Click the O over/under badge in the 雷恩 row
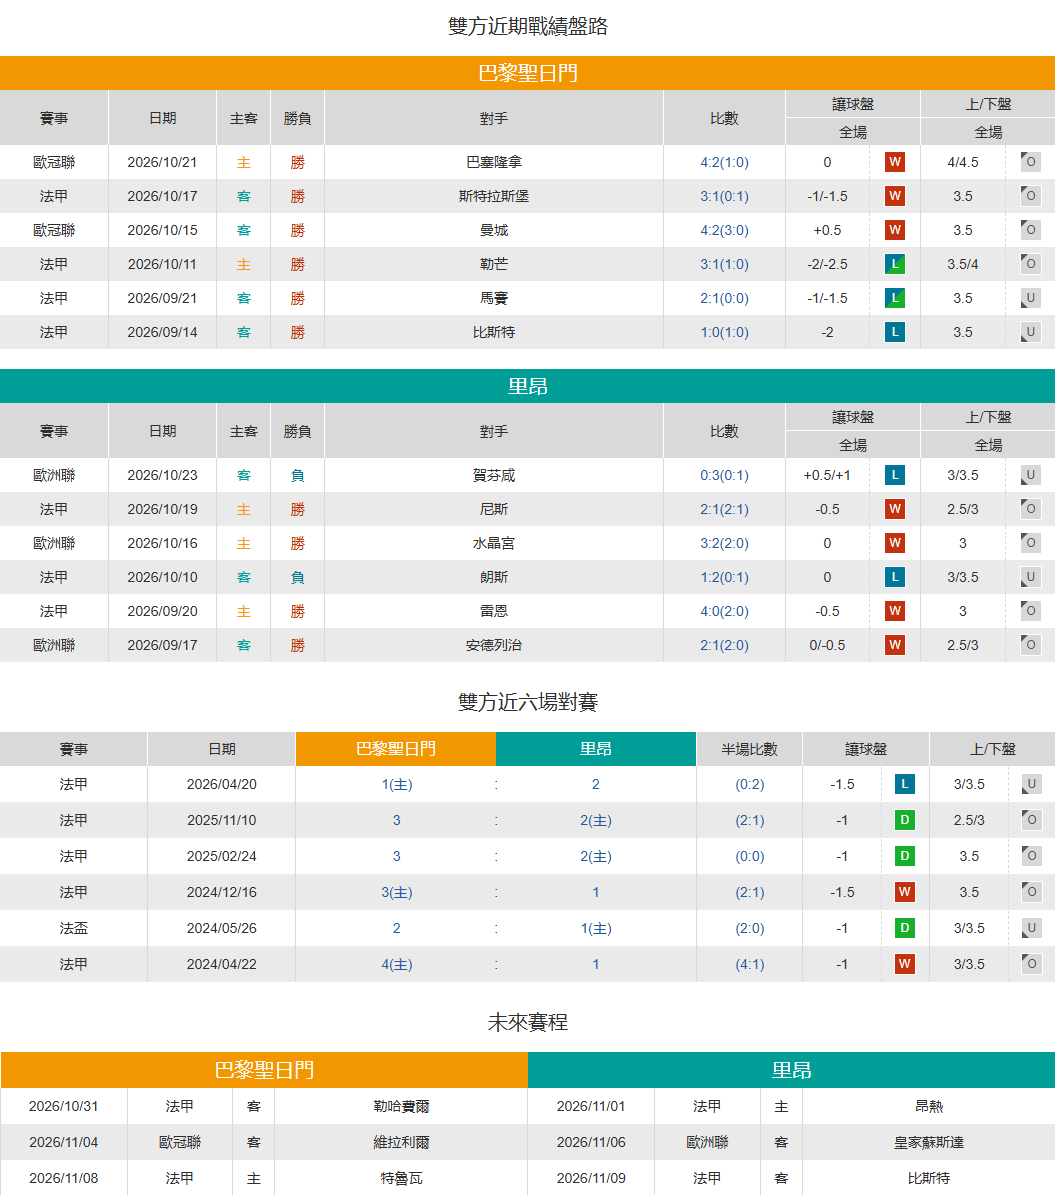 click(x=1031, y=610)
